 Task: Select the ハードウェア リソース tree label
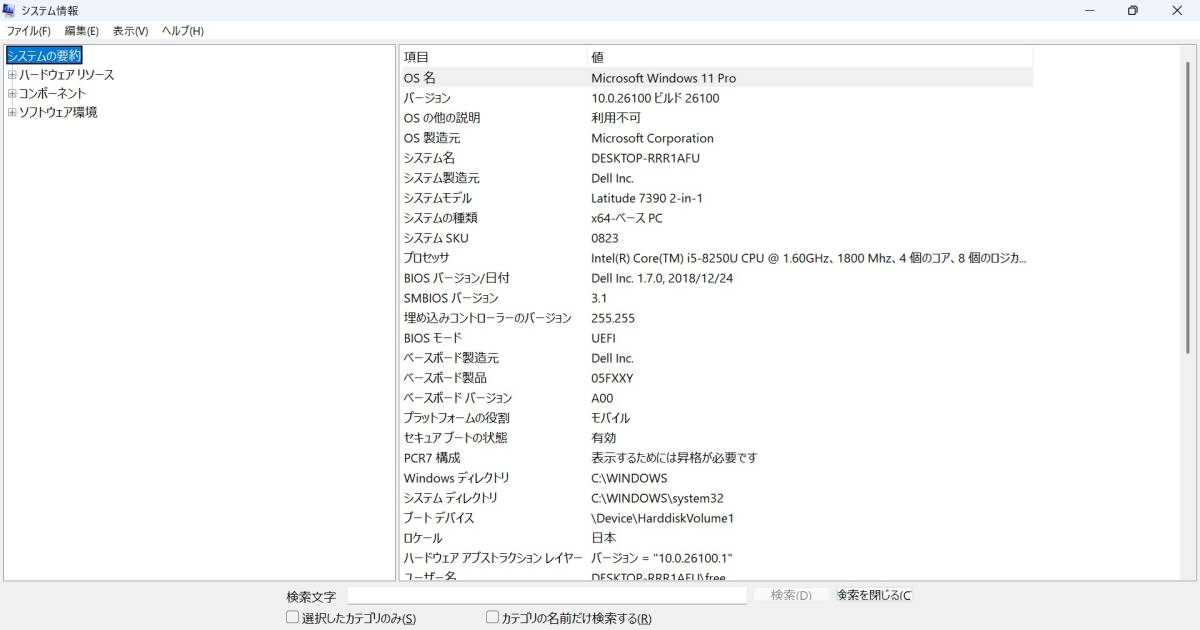coord(66,75)
